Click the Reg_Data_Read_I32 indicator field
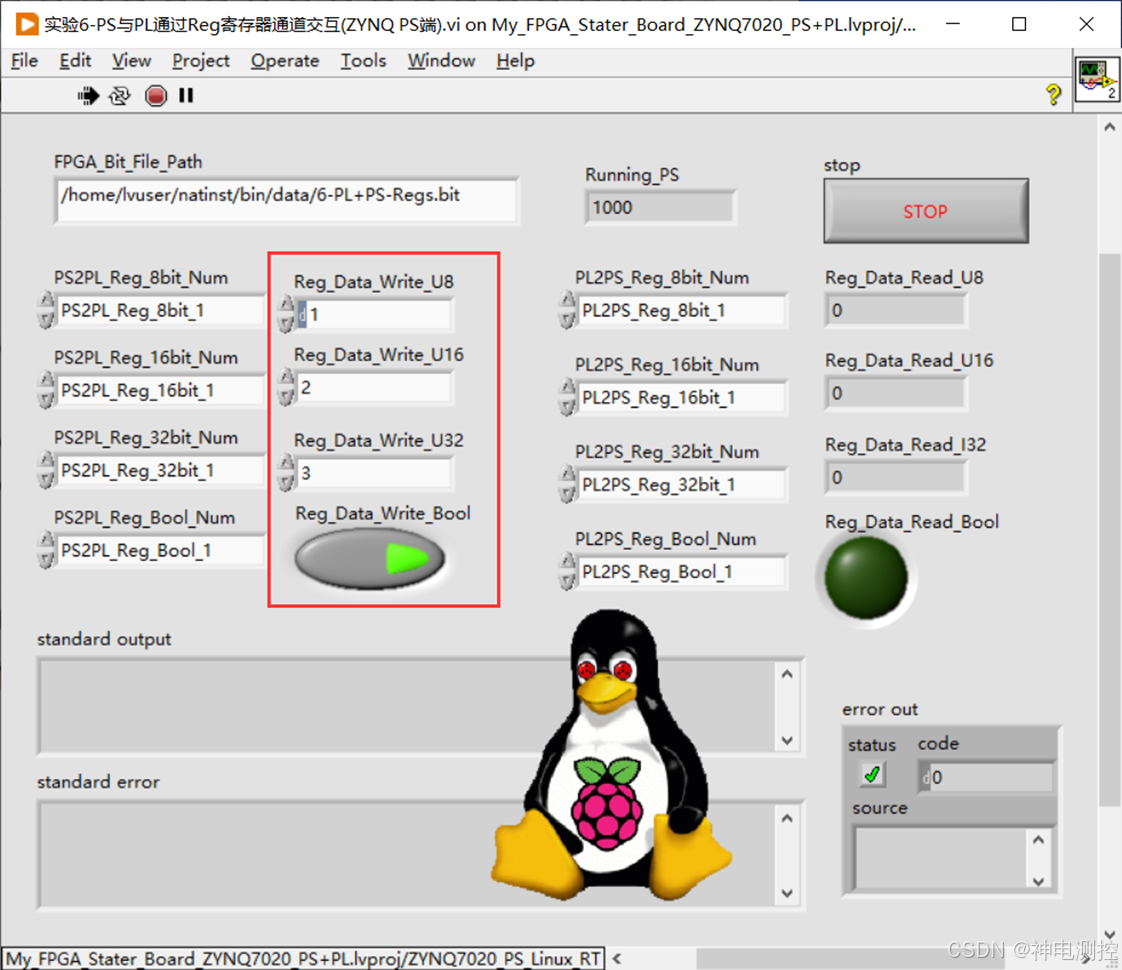The image size is (1122, 970). [895, 477]
